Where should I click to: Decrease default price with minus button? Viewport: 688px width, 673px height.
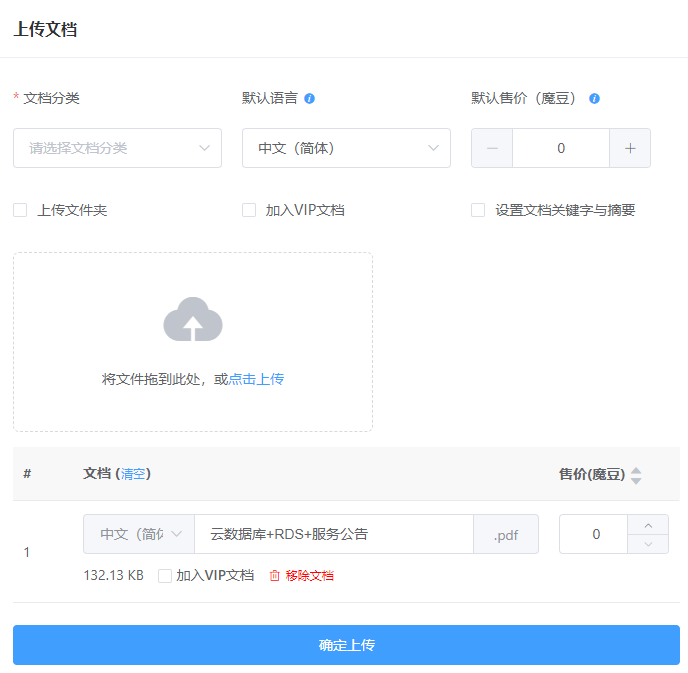point(492,148)
